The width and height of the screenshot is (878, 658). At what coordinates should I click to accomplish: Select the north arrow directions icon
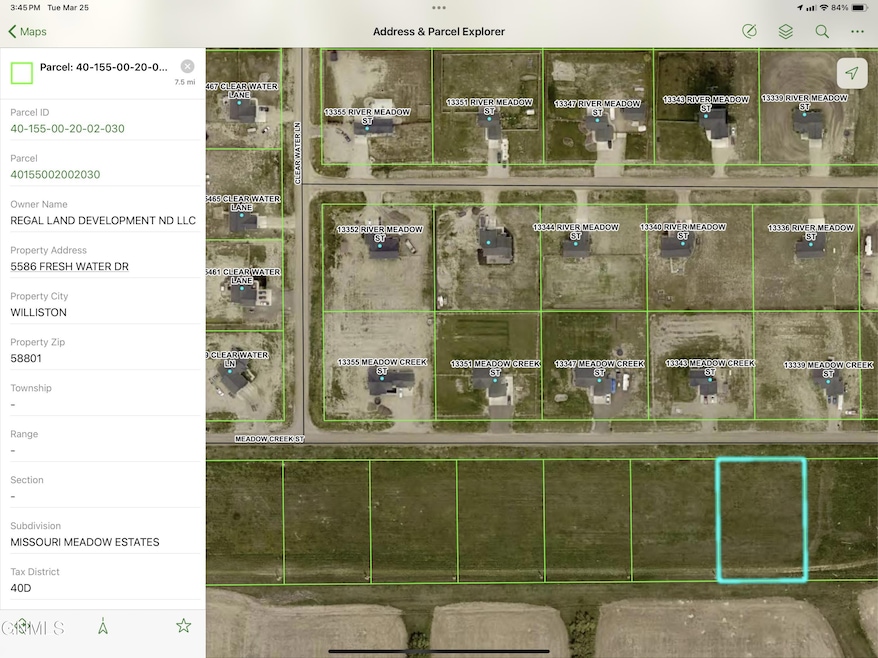(x=103, y=624)
